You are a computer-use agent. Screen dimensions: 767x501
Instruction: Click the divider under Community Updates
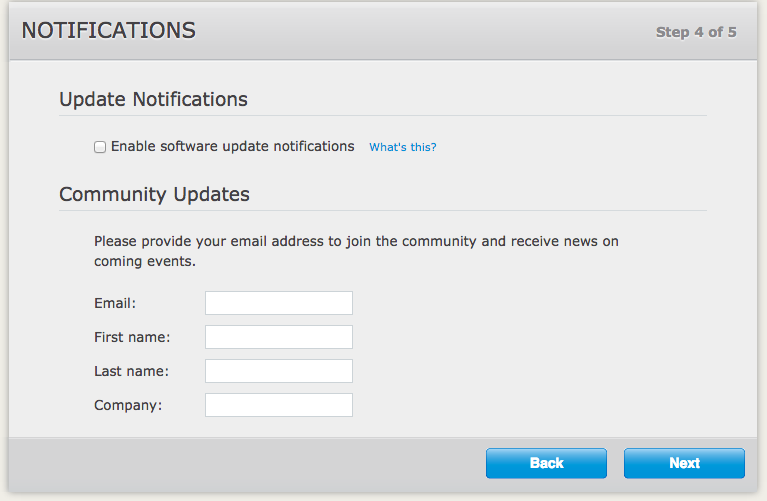[383, 211]
